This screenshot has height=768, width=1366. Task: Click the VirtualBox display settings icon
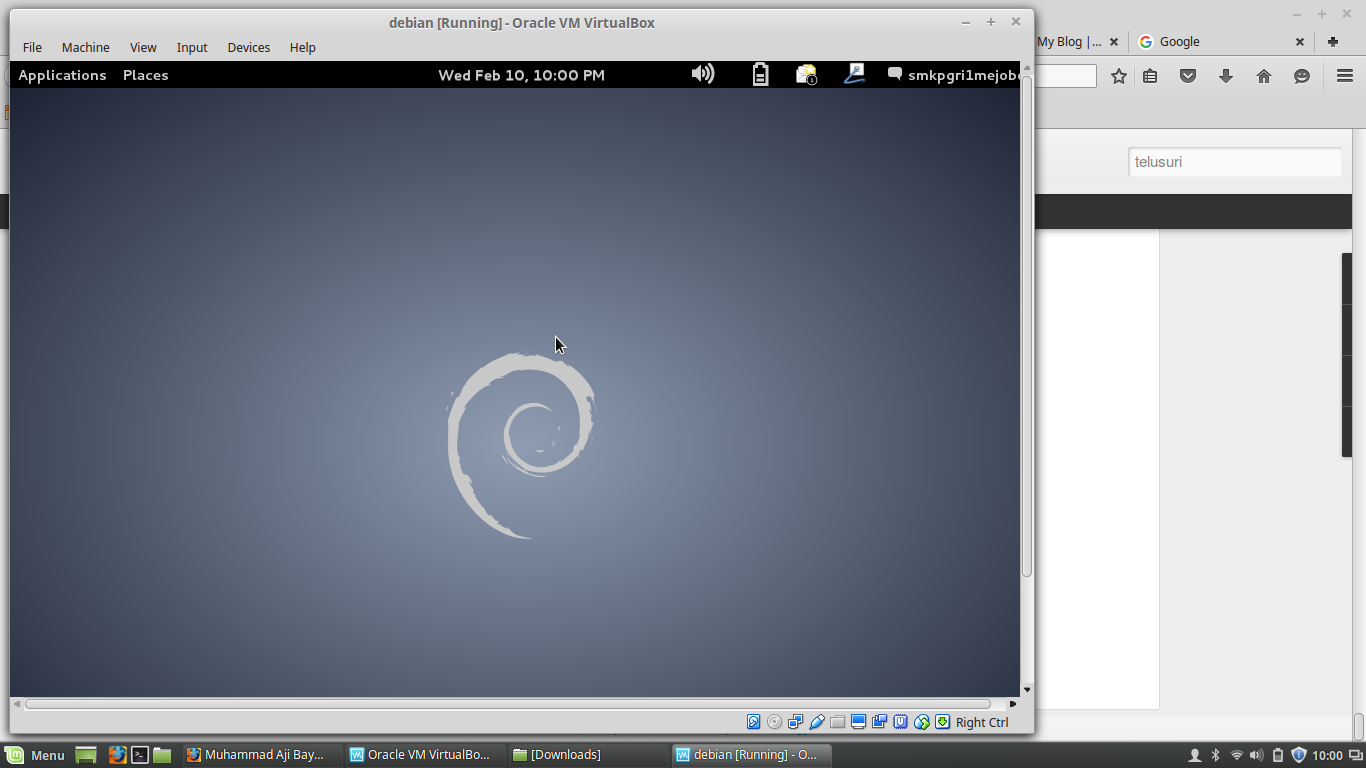(x=858, y=722)
